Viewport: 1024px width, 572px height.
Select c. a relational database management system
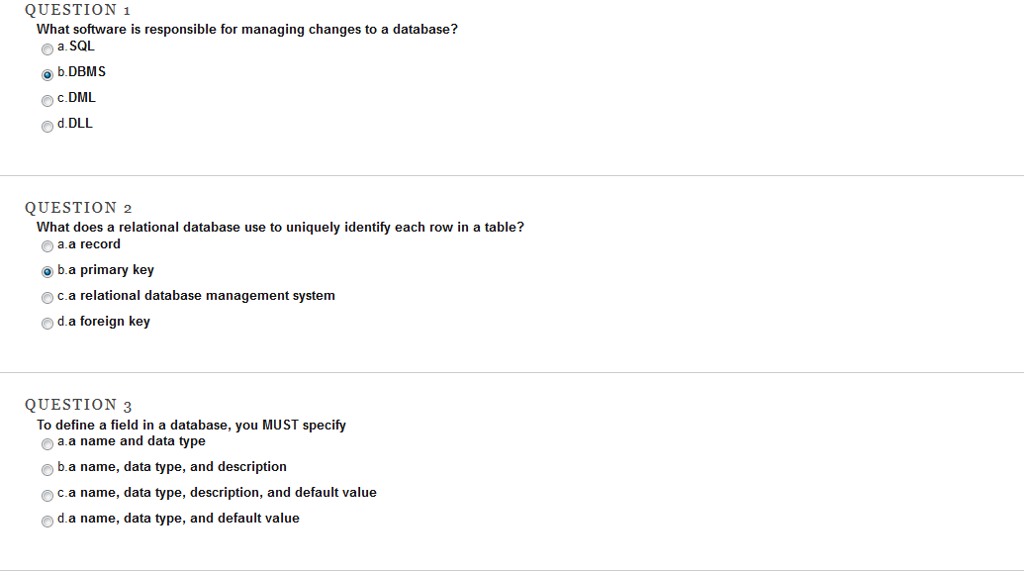[x=47, y=298]
